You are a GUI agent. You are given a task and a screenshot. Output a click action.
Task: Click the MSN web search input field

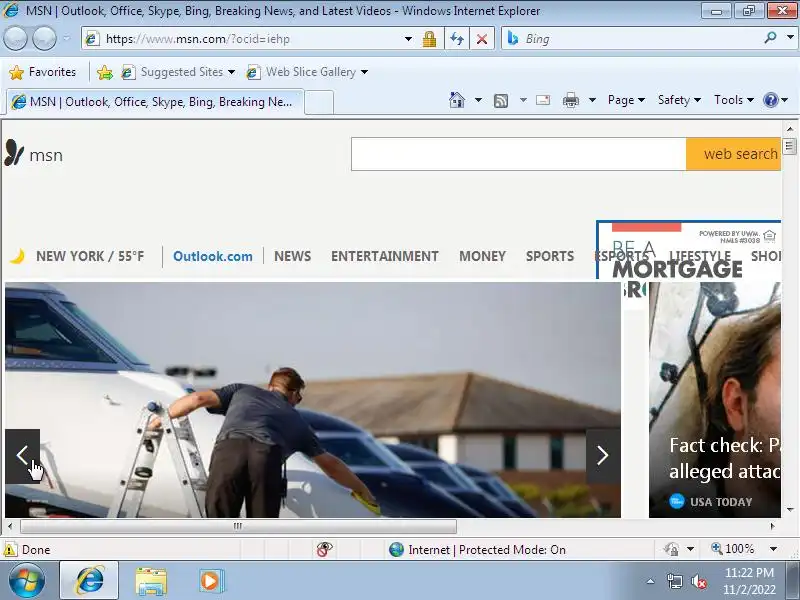tap(518, 154)
